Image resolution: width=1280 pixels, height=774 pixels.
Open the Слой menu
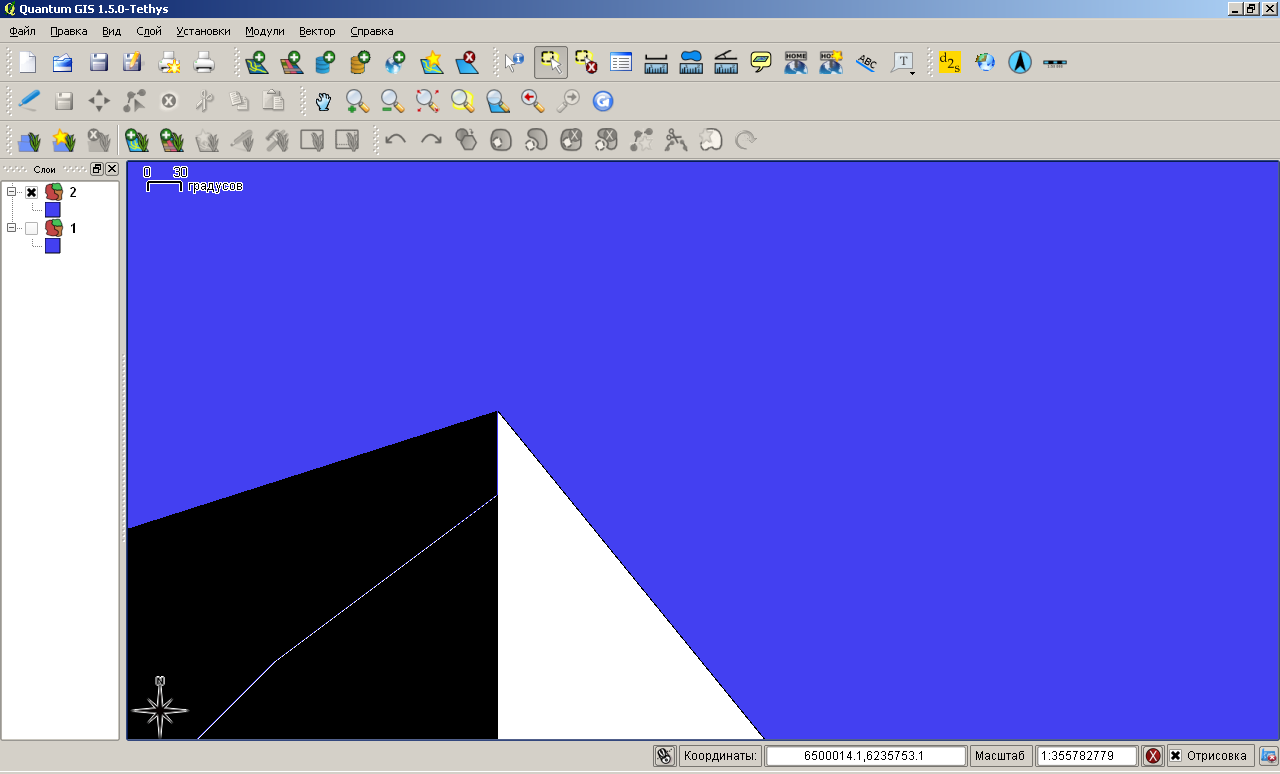(149, 31)
